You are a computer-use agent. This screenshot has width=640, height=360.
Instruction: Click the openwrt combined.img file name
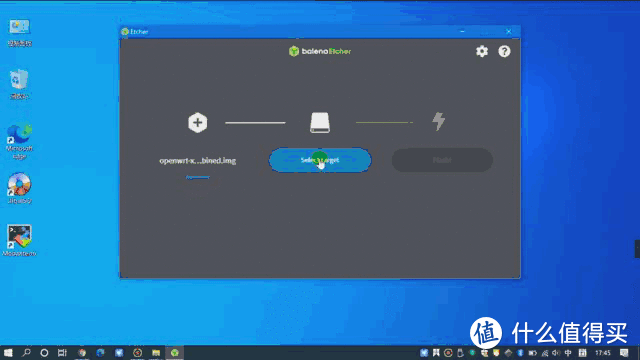tap(198, 161)
